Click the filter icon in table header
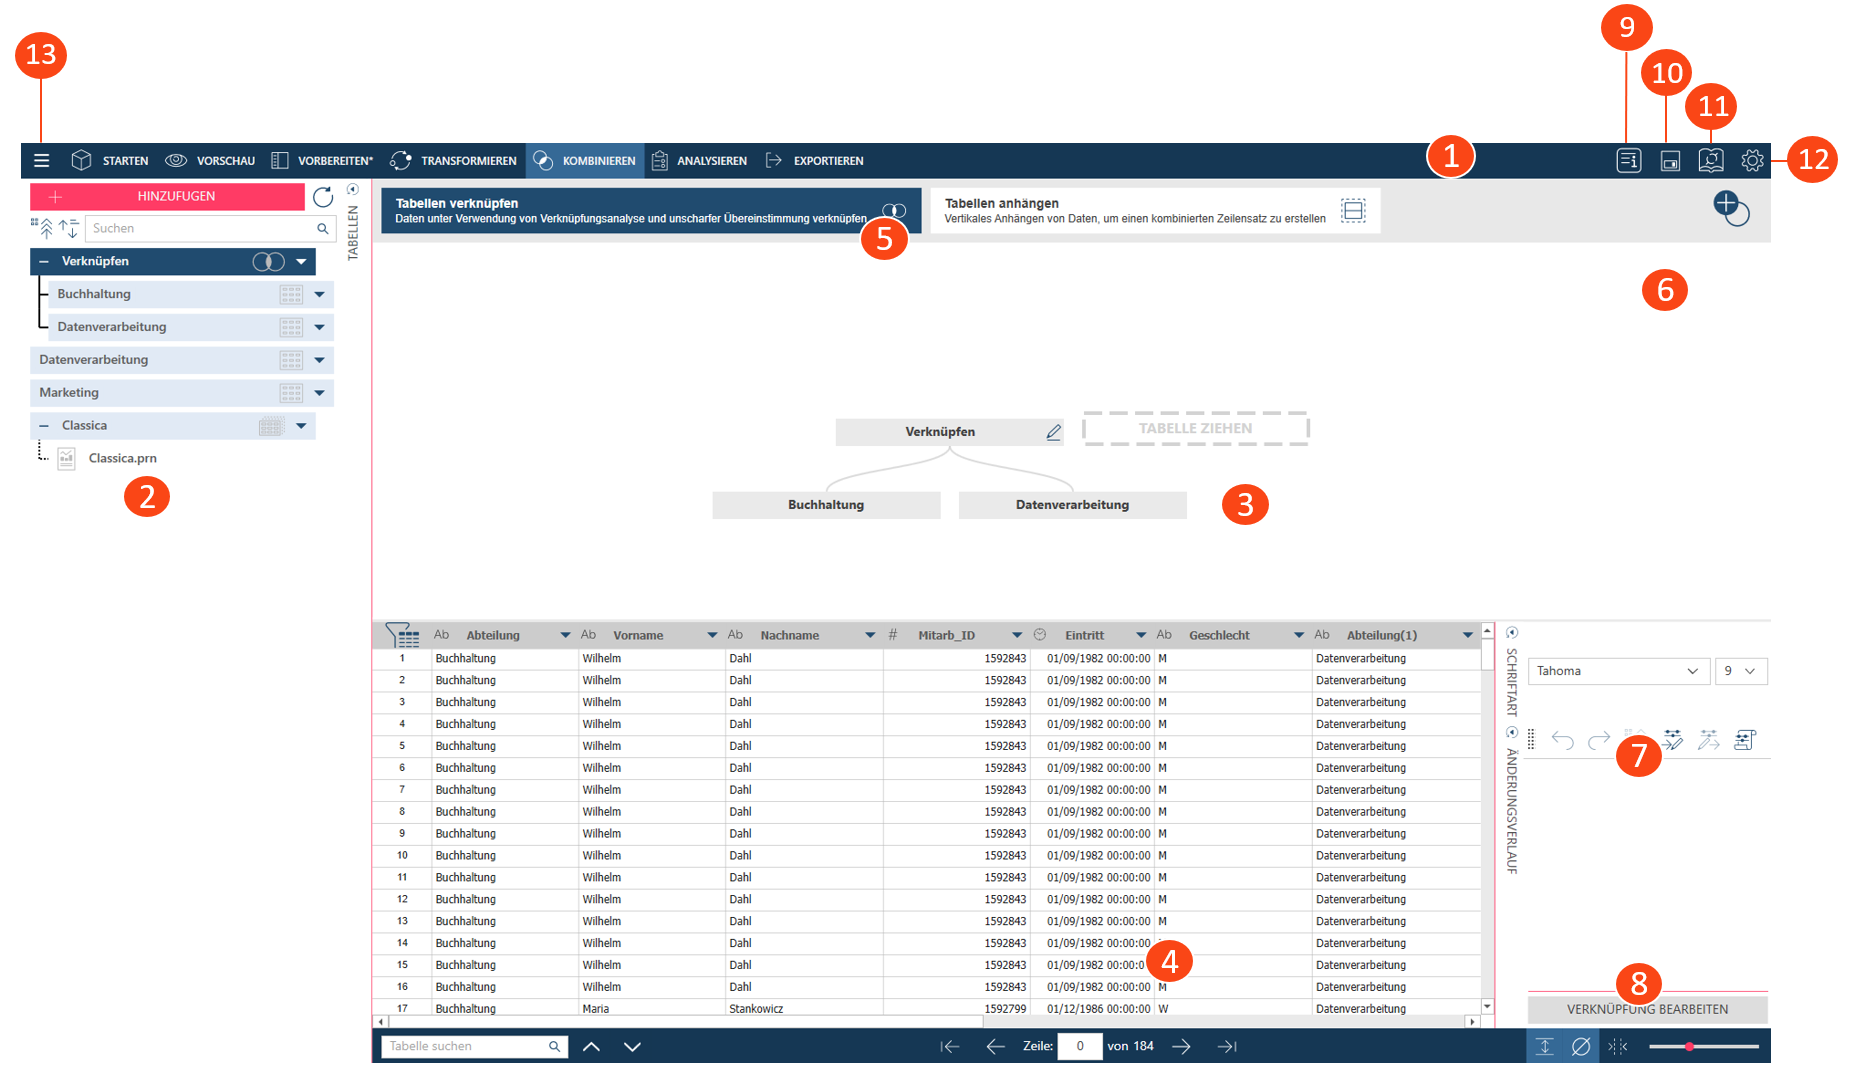Image resolution: width=1849 pixels, height=1069 pixels. click(402, 635)
